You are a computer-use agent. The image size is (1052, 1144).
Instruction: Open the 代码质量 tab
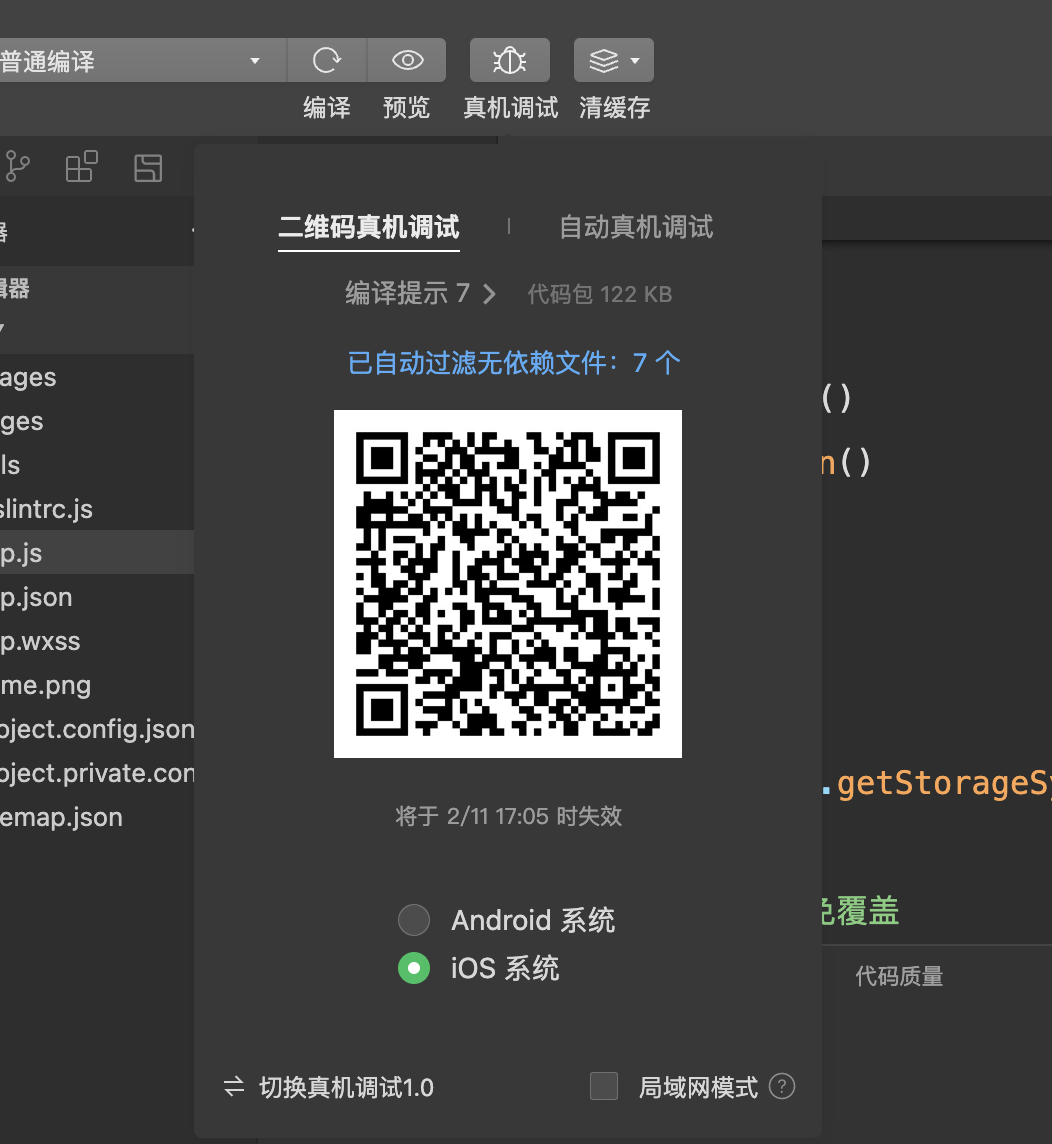(x=899, y=975)
